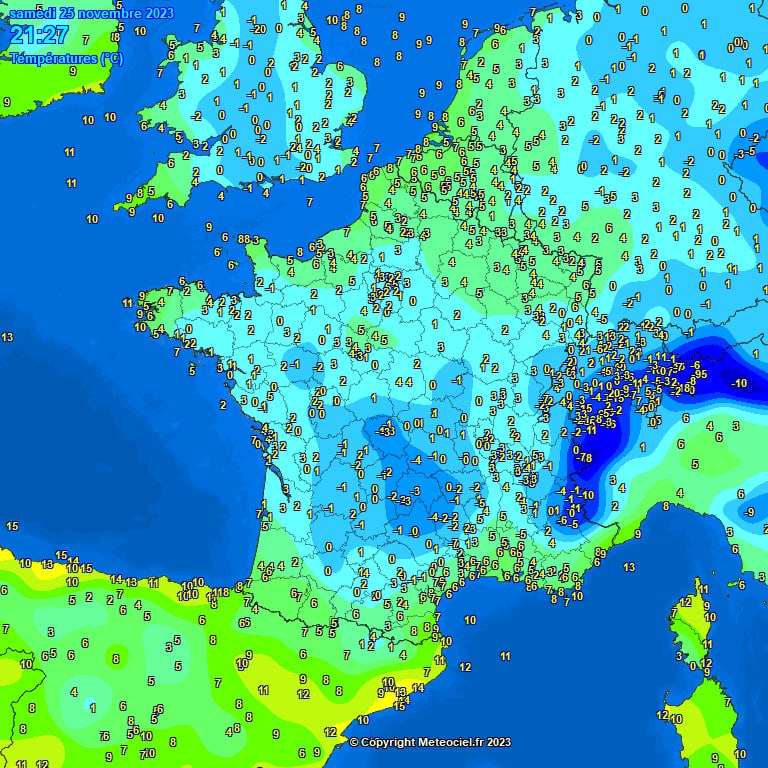Open the Copyright Meteociel.fr 2023 link

tap(430, 742)
